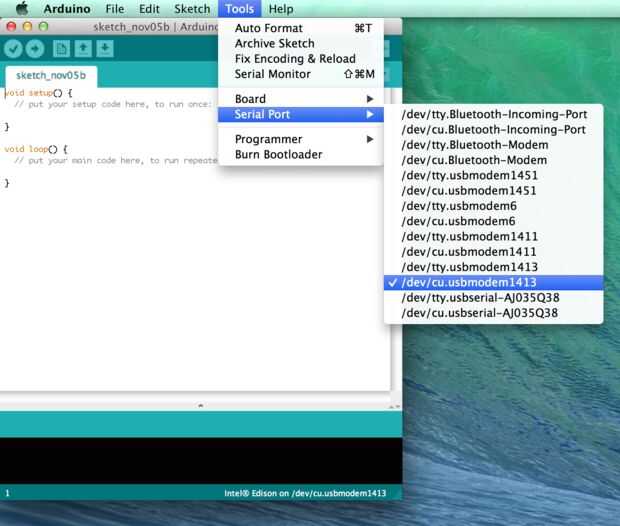This screenshot has width=620, height=526.
Task: Expand the Board submenu
Action: click(x=301, y=99)
